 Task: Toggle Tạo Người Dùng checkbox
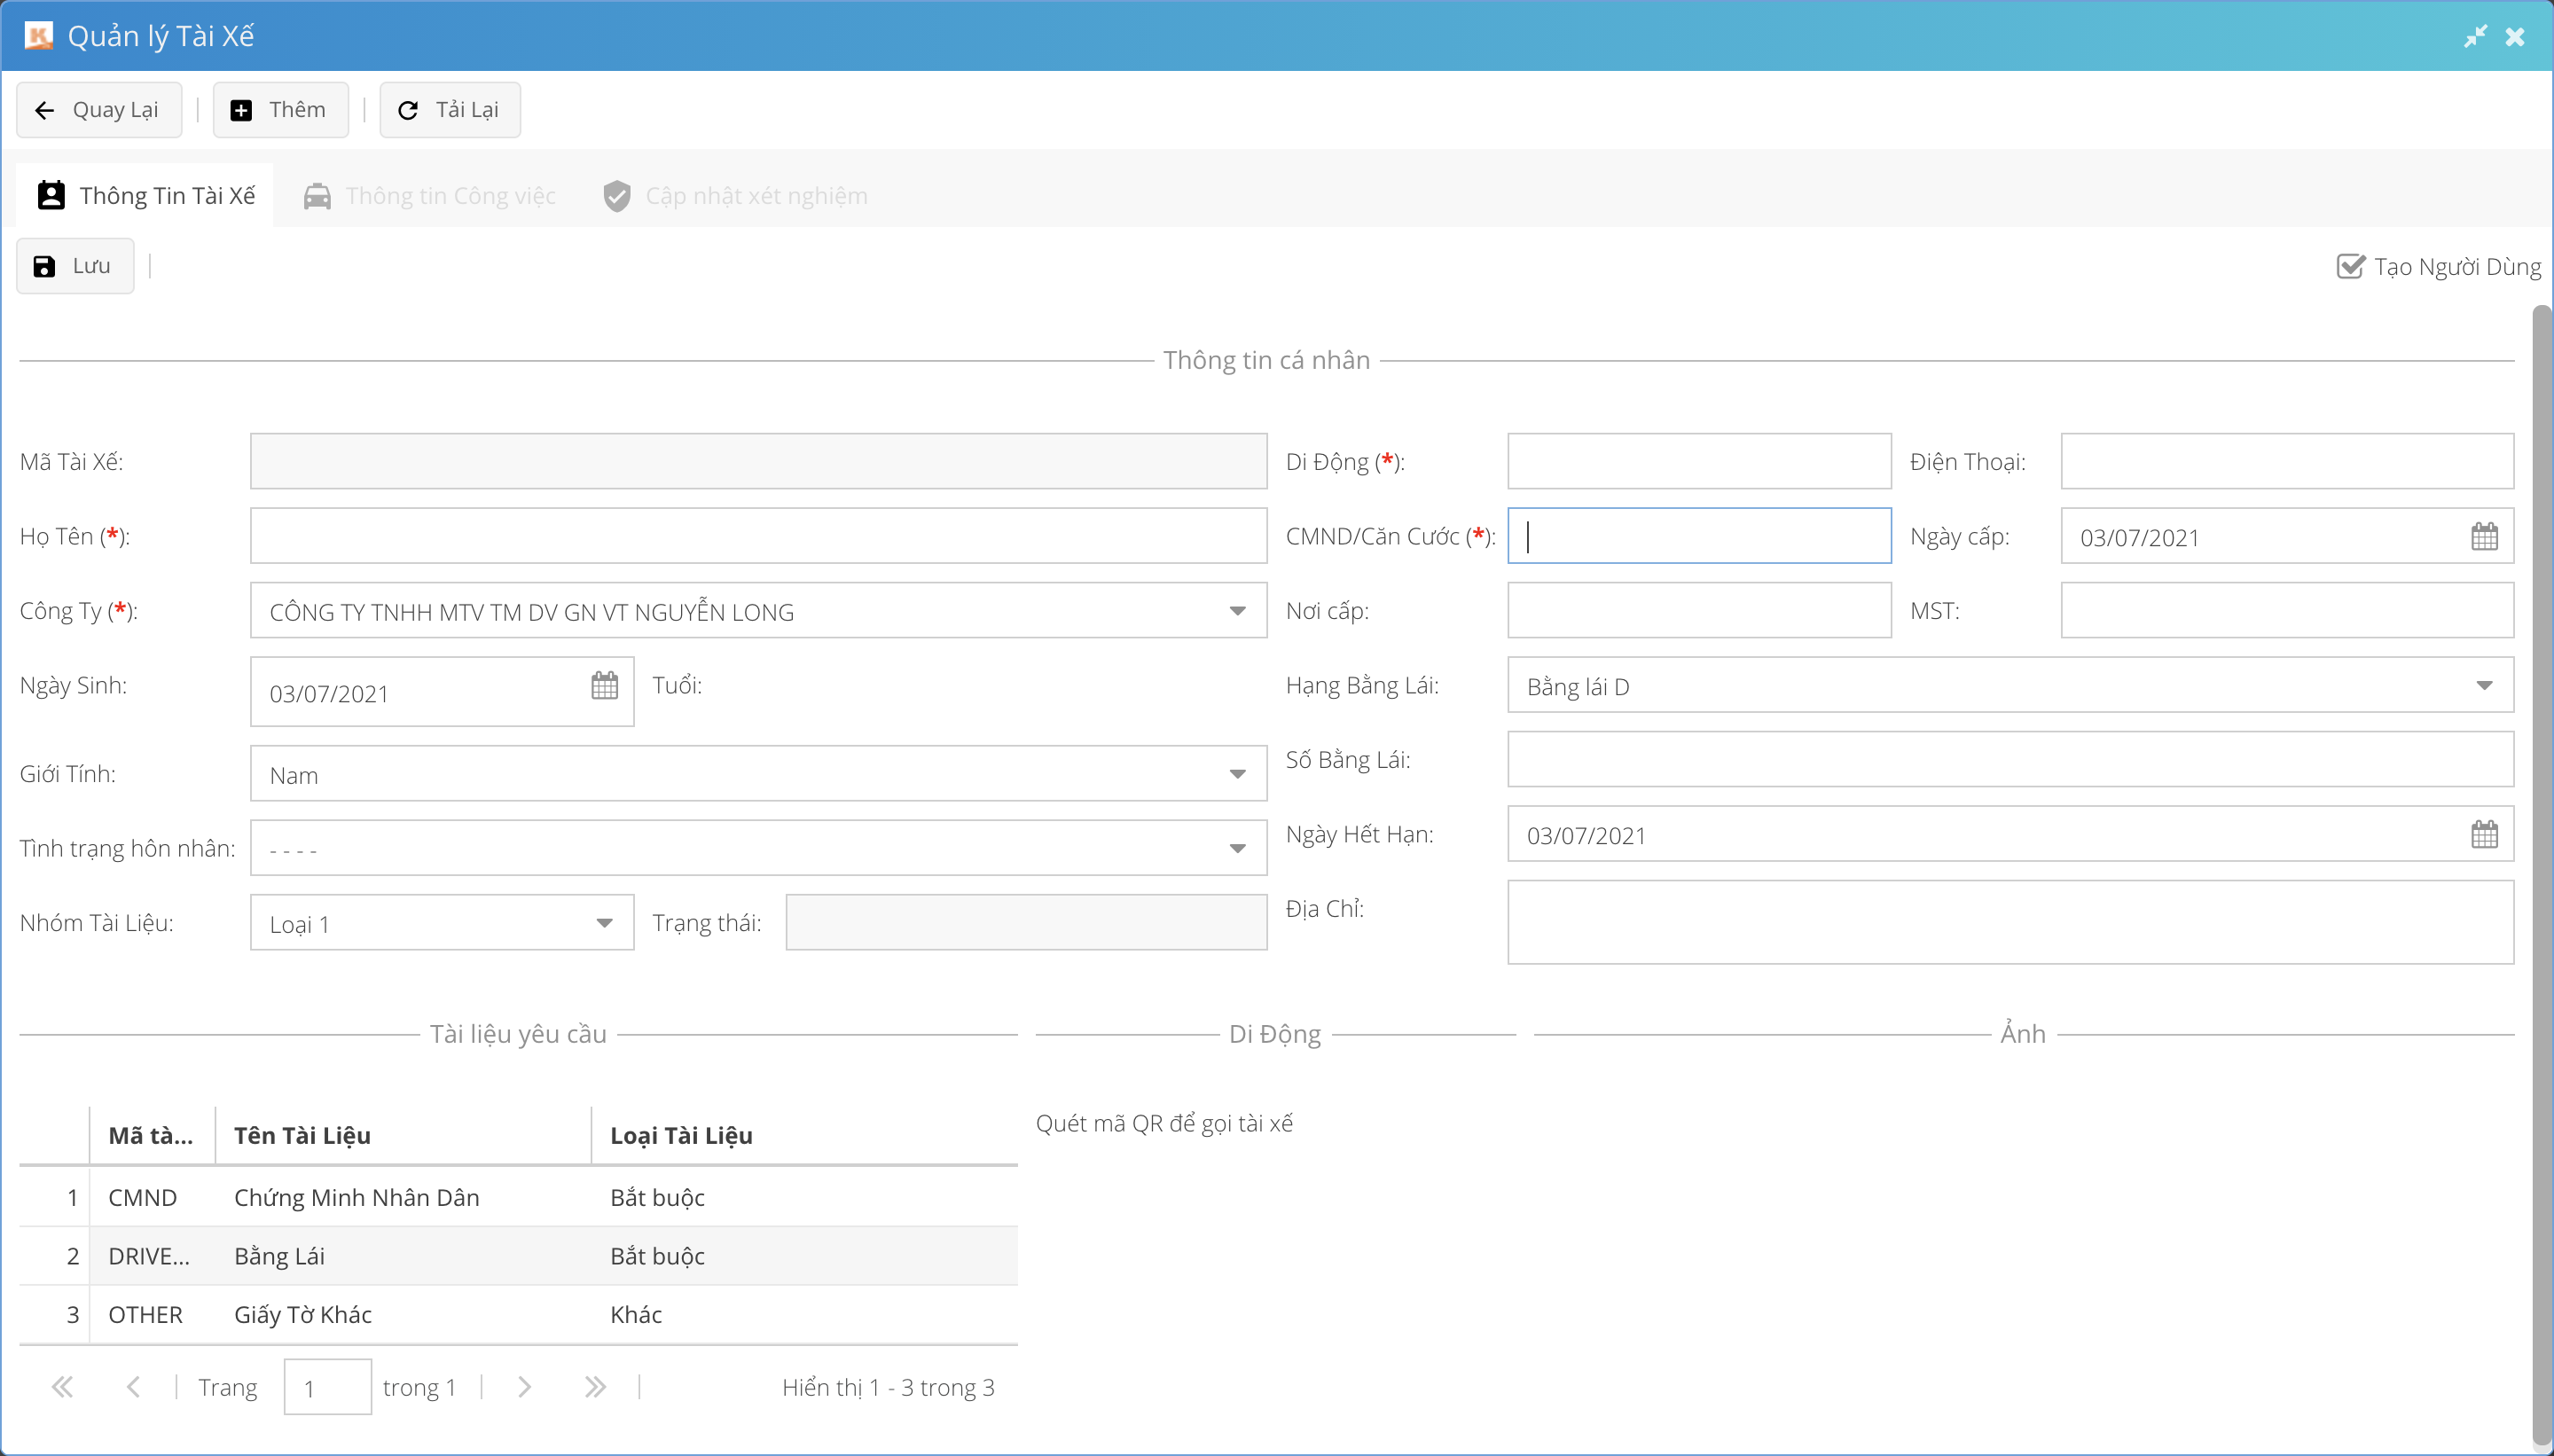click(2350, 266)
